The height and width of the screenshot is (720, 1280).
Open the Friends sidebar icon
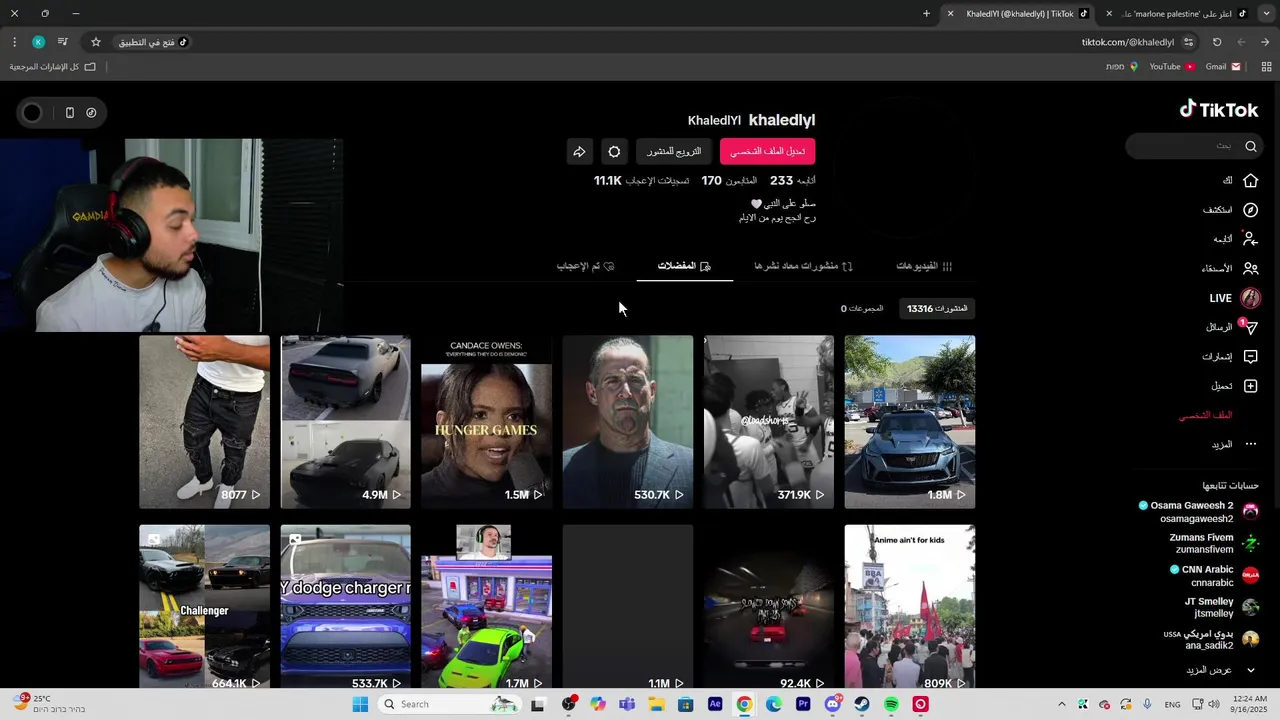(1250, 268)
